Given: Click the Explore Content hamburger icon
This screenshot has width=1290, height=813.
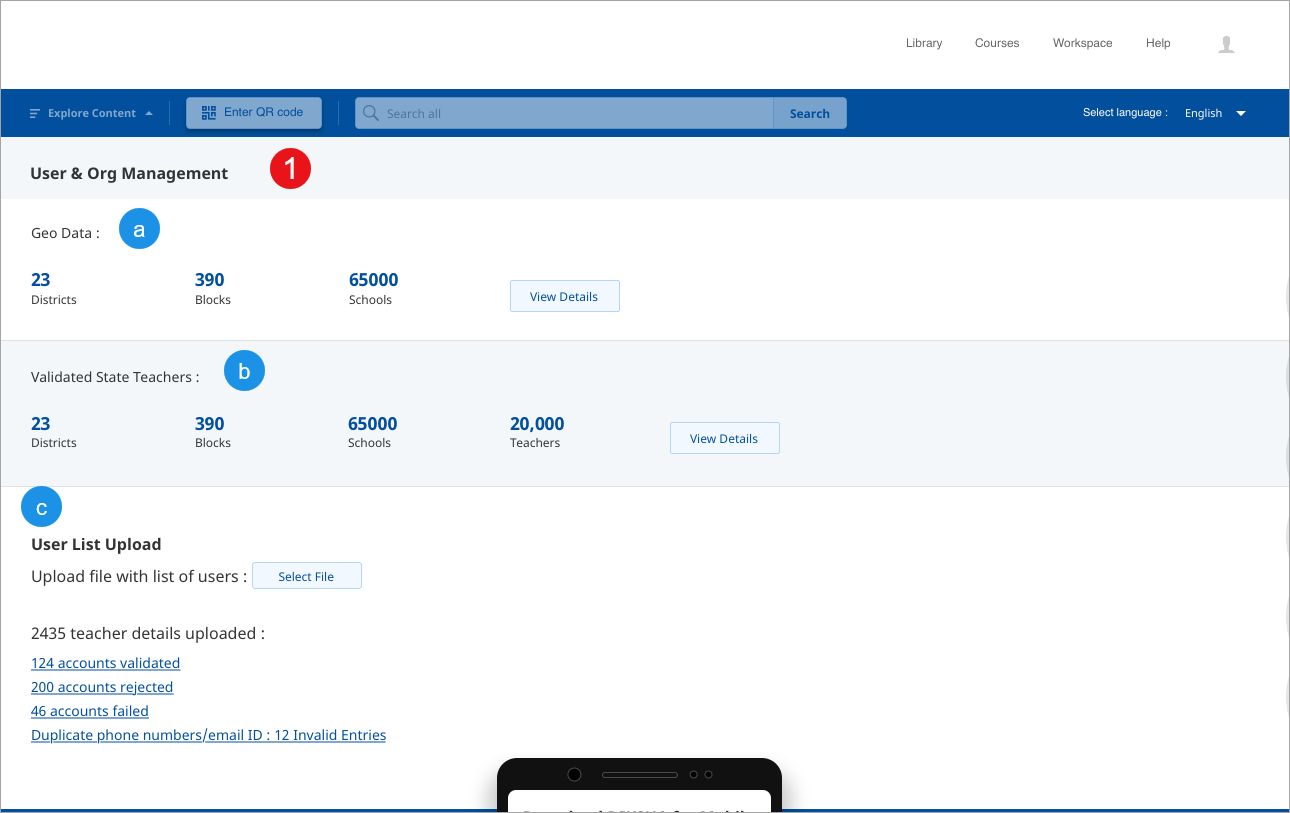Looking at the screenshot, I should click(35, 114).
